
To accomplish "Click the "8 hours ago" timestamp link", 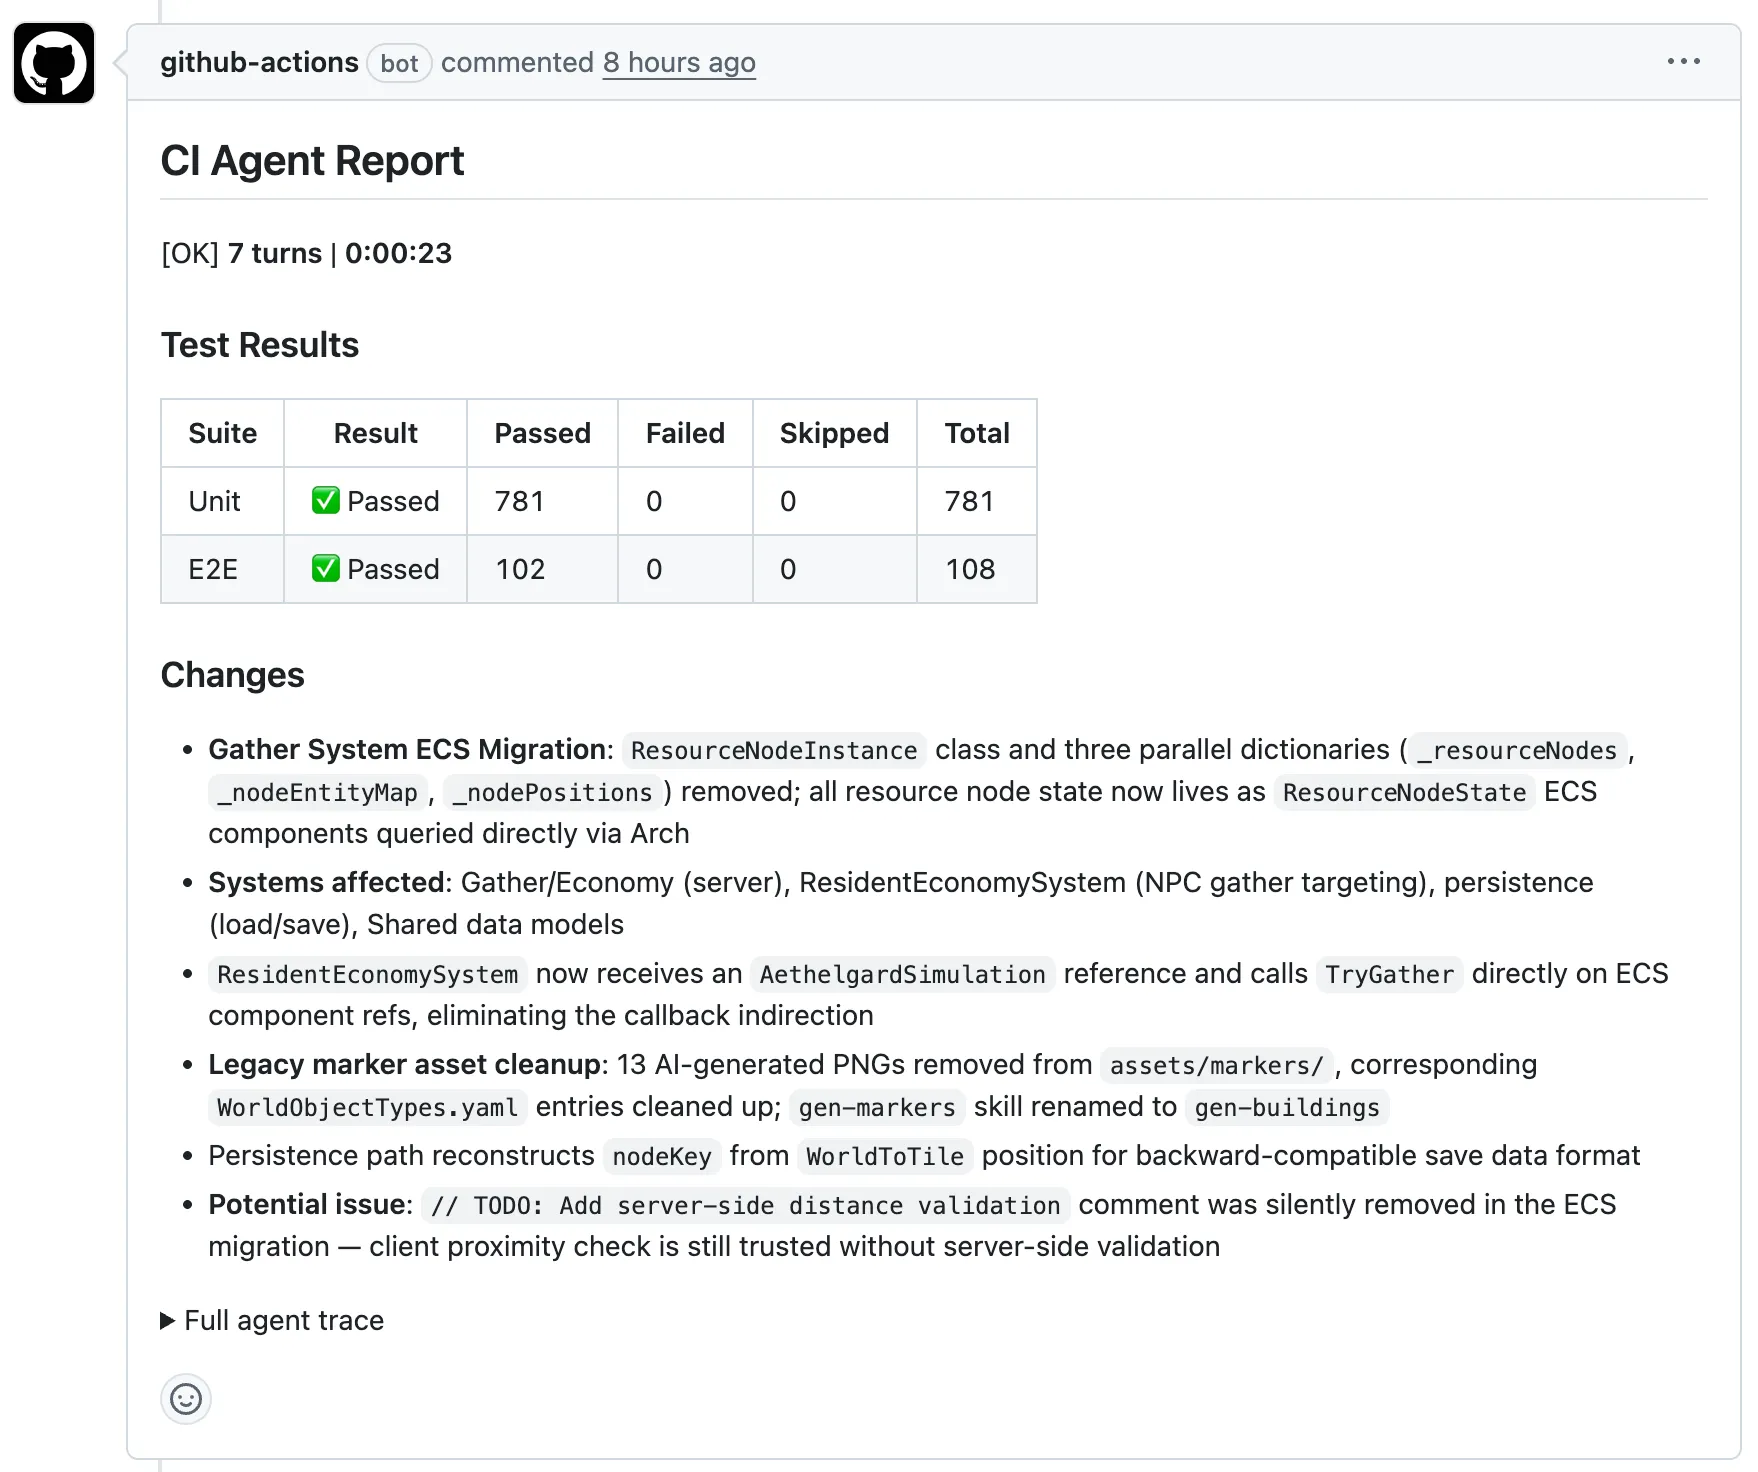I will coord(679,62).
